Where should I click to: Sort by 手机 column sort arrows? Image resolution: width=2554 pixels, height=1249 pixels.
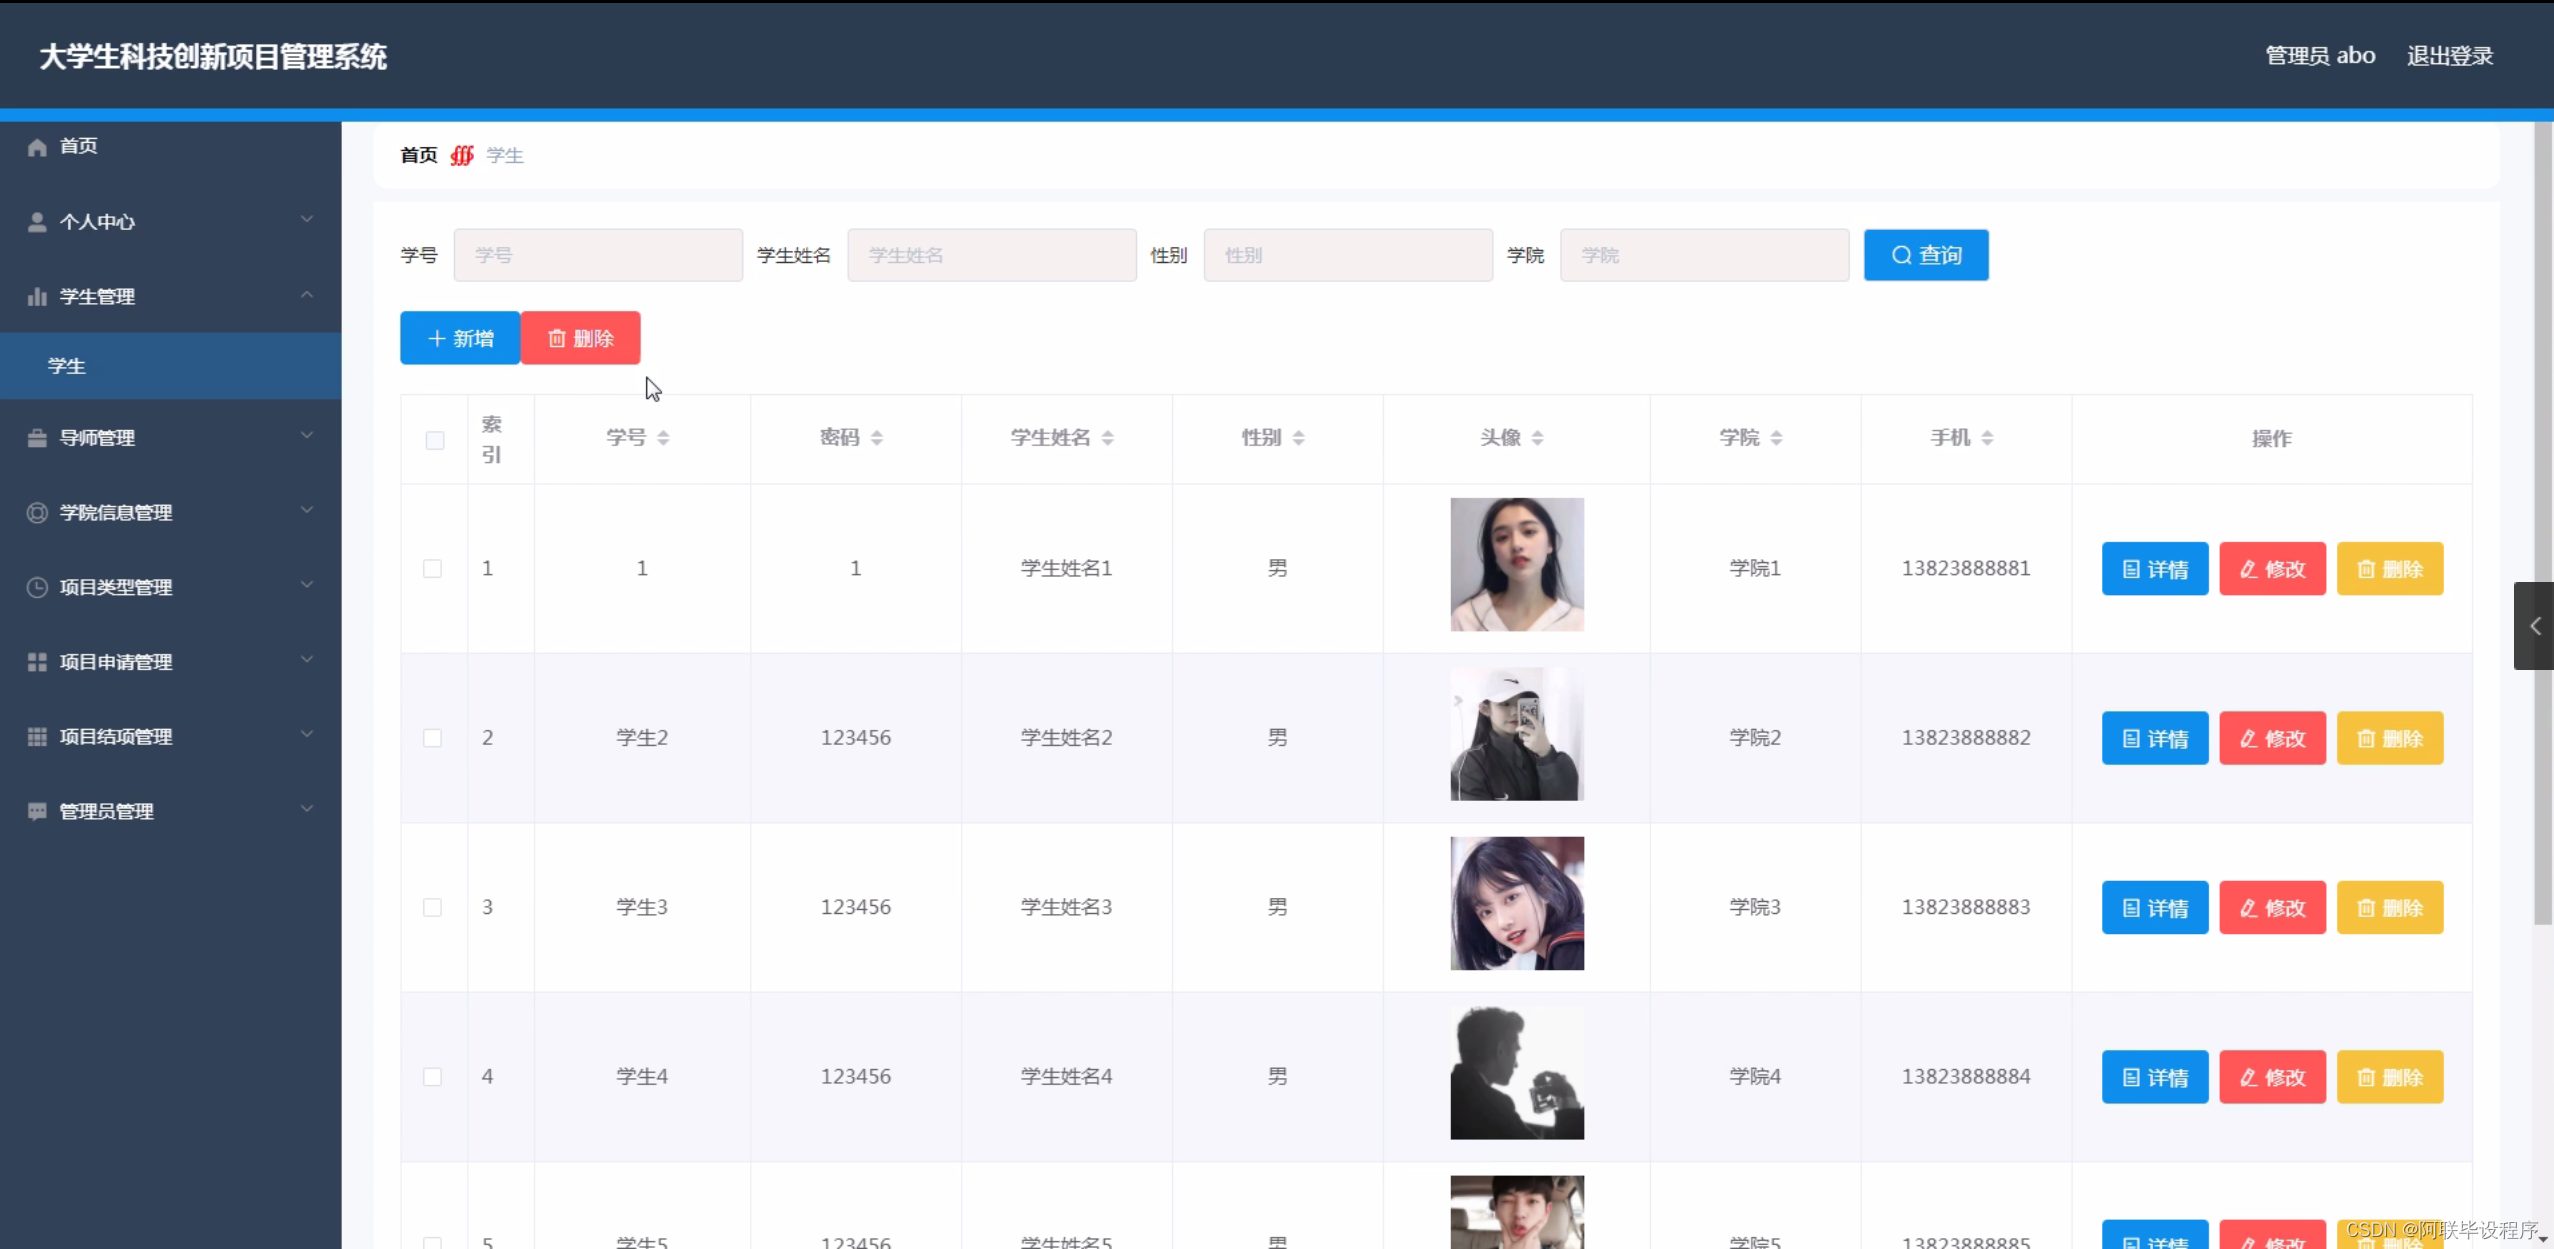(1987, 438)
